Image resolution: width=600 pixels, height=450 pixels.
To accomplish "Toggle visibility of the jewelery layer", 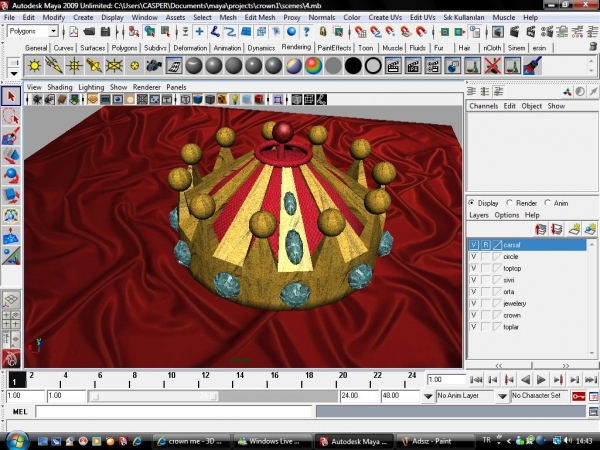I will 474,303.
